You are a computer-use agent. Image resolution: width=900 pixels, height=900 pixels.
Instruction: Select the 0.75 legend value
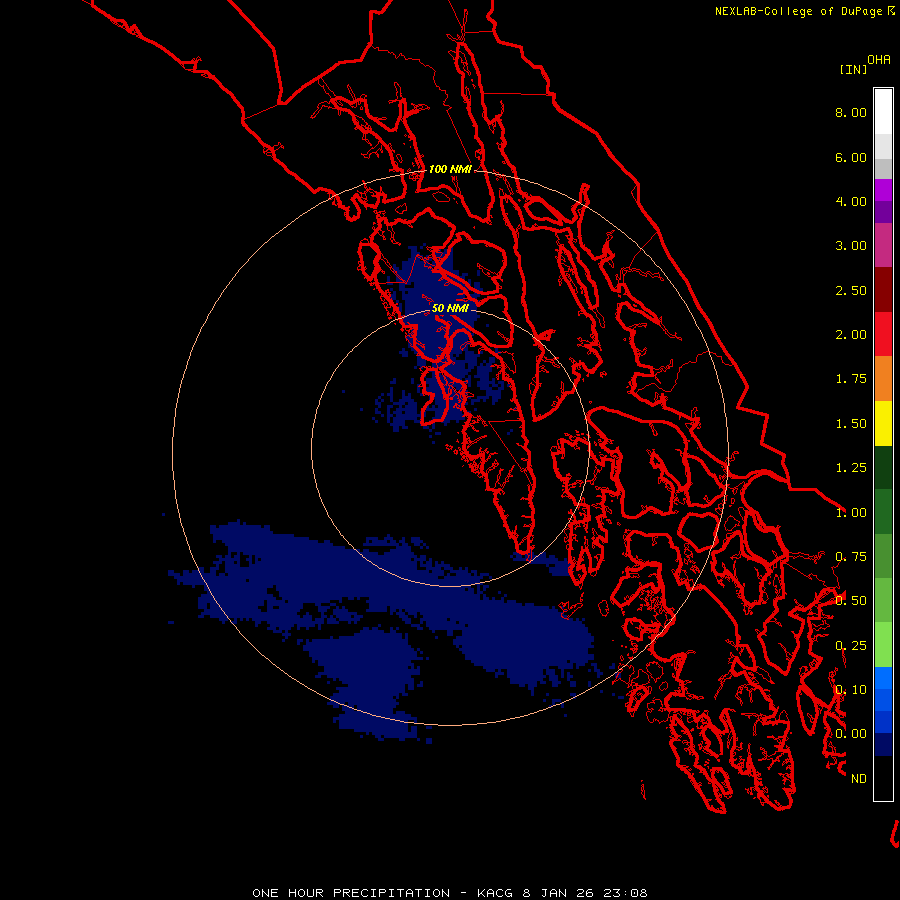tap(851, 557)
